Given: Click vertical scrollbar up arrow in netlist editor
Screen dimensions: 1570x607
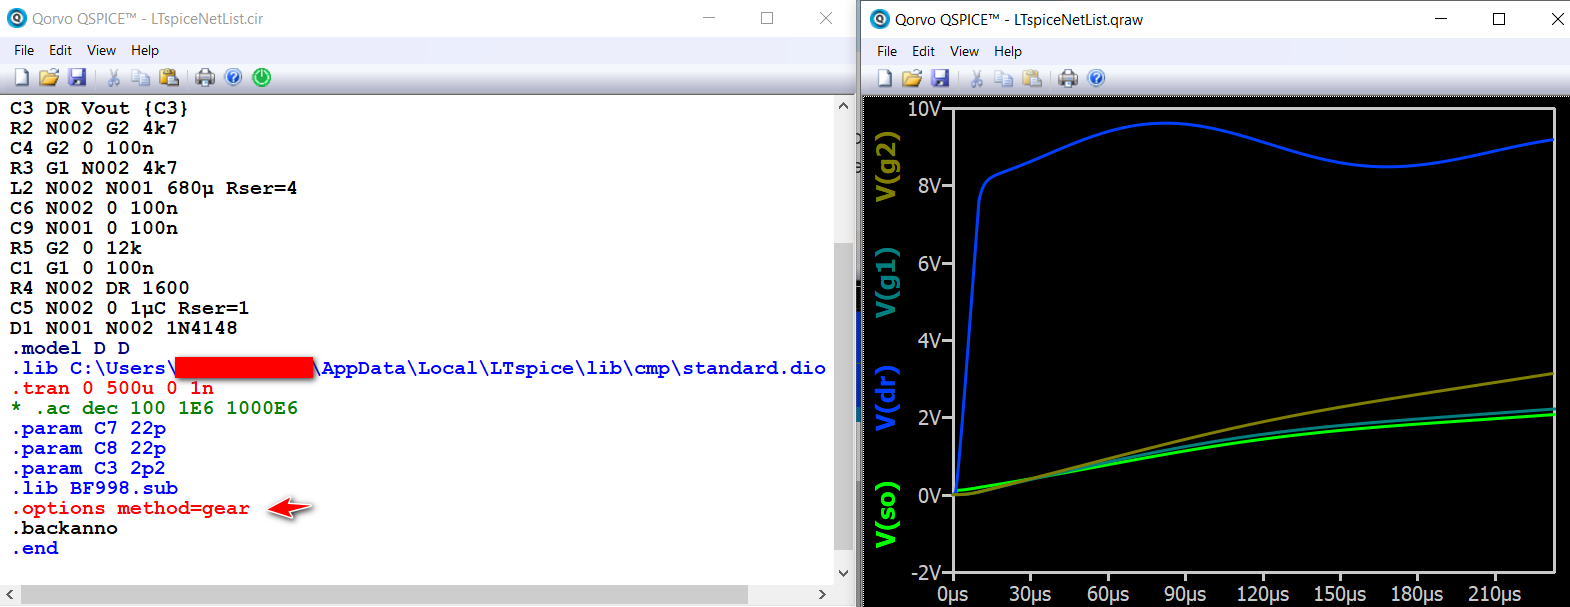Looking at the screenshot, I should tap(843, 105).
